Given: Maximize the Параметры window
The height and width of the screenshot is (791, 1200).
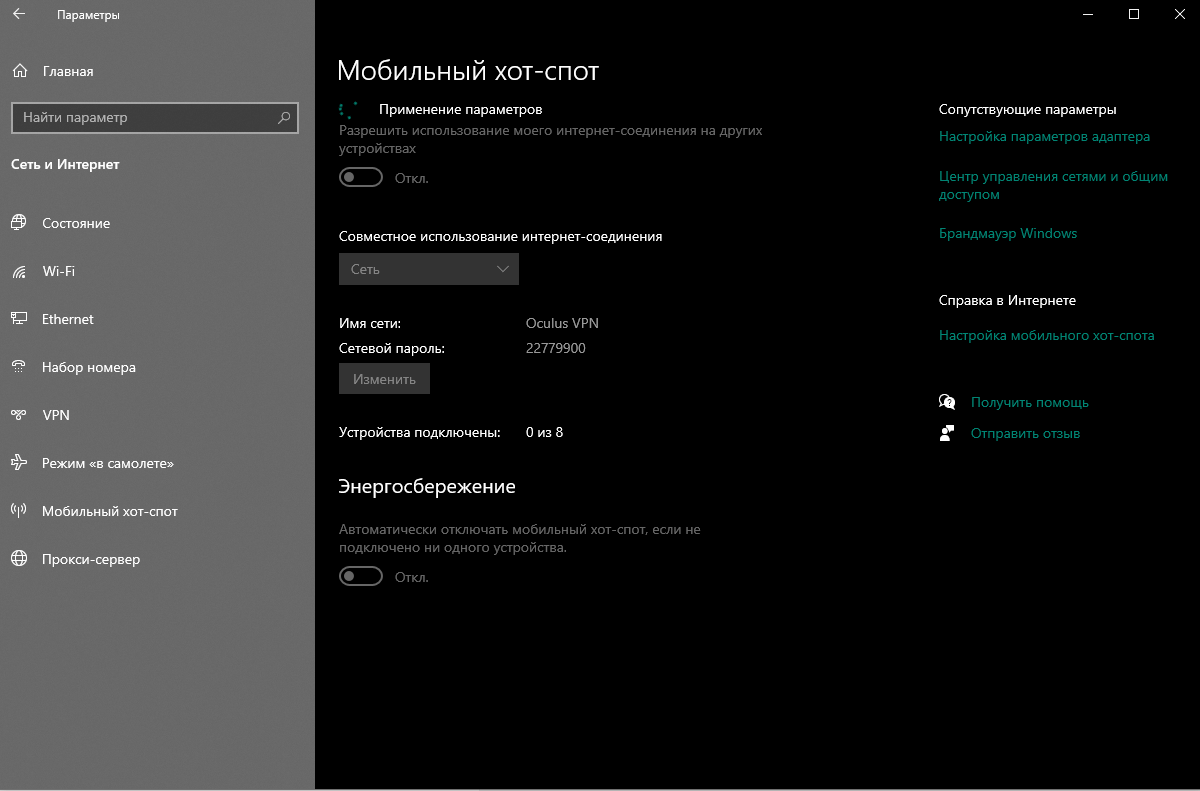Looking at the screenshot, I should pos(1134,15).
